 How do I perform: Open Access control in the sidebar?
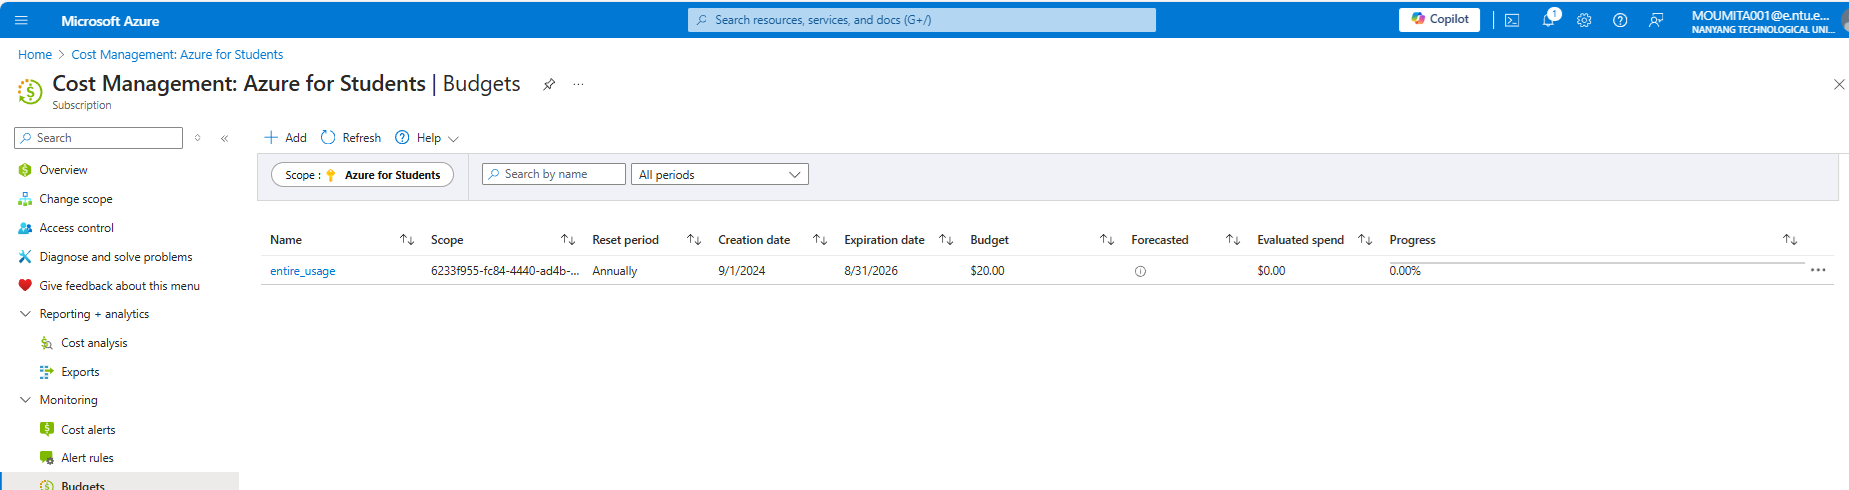tap(77, 228)
